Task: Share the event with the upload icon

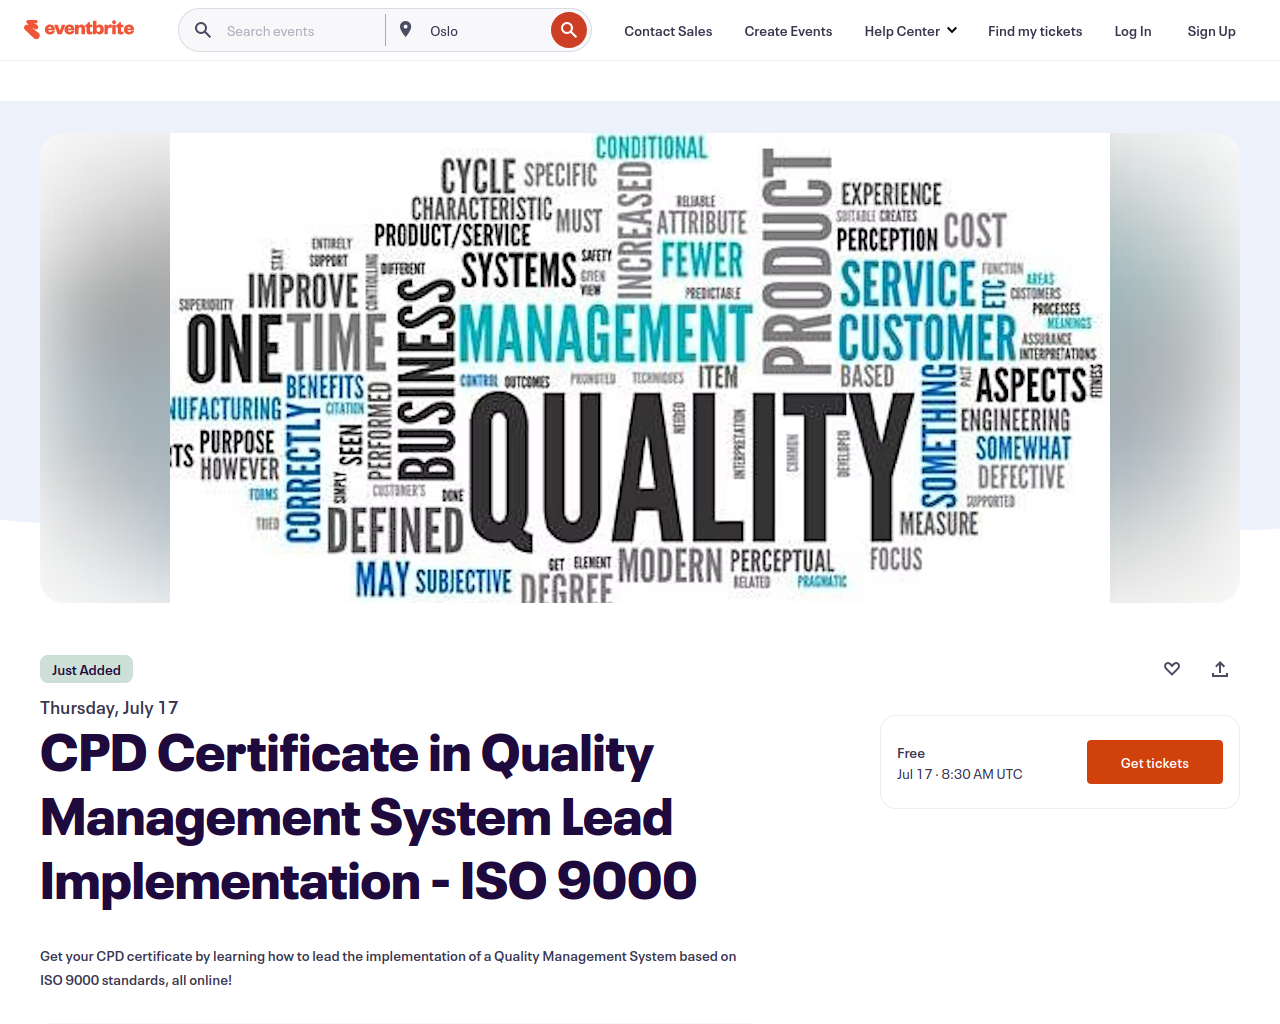Action: (1220, 669)
